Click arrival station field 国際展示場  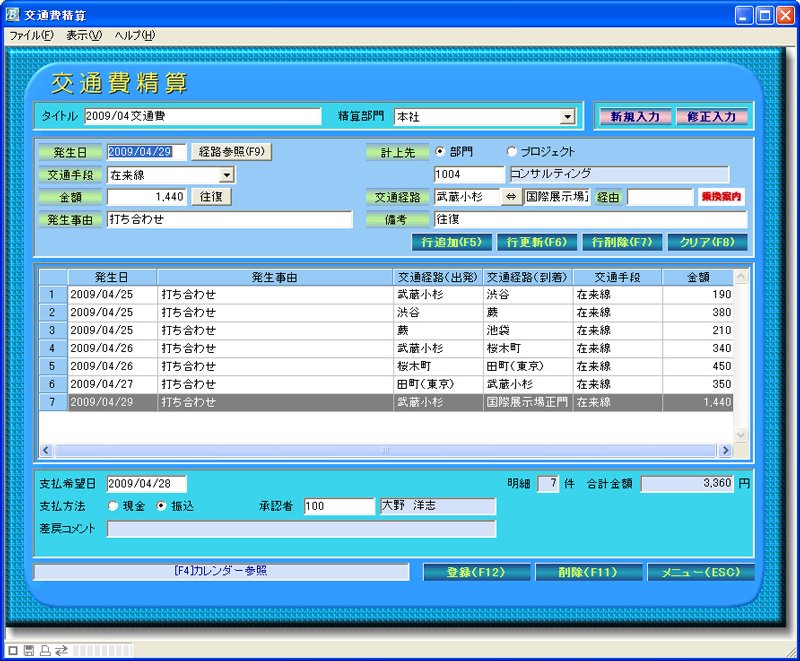[x=557, y=197]
